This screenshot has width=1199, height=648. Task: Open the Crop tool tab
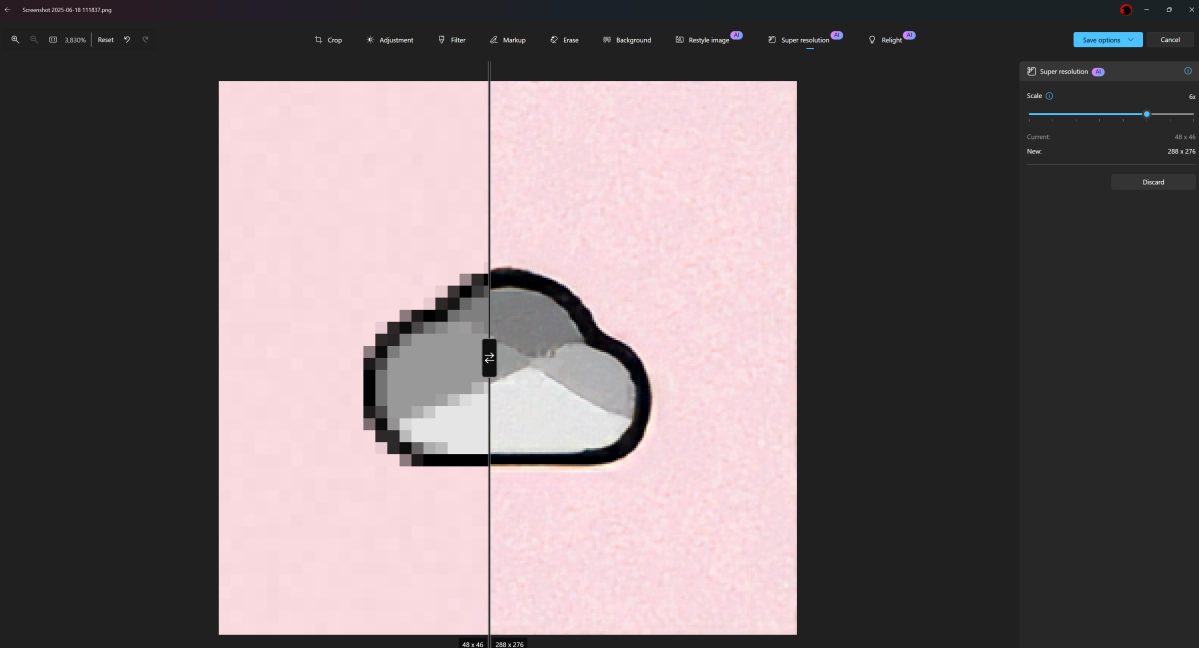pyautogui.click(x=328, y=40)
